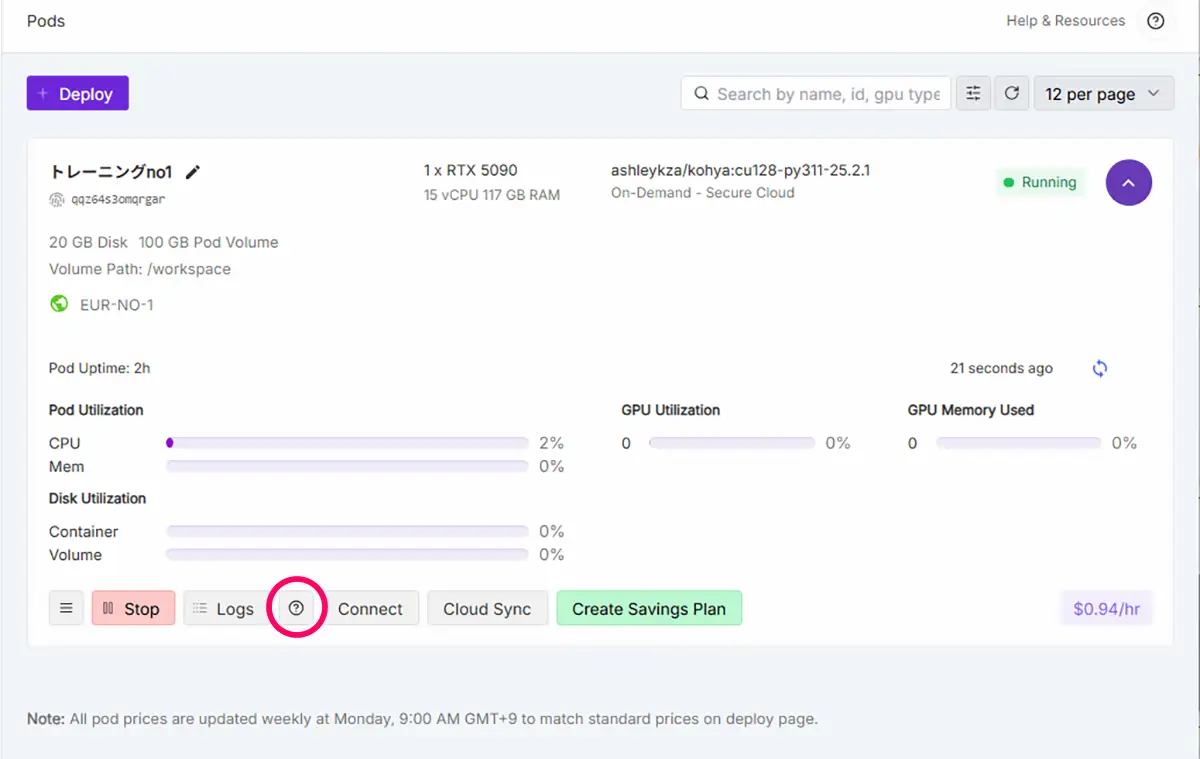Refresh the pod list with the reload icon
Viewport: 1200px width, 759px height.
click(1012, 94)
